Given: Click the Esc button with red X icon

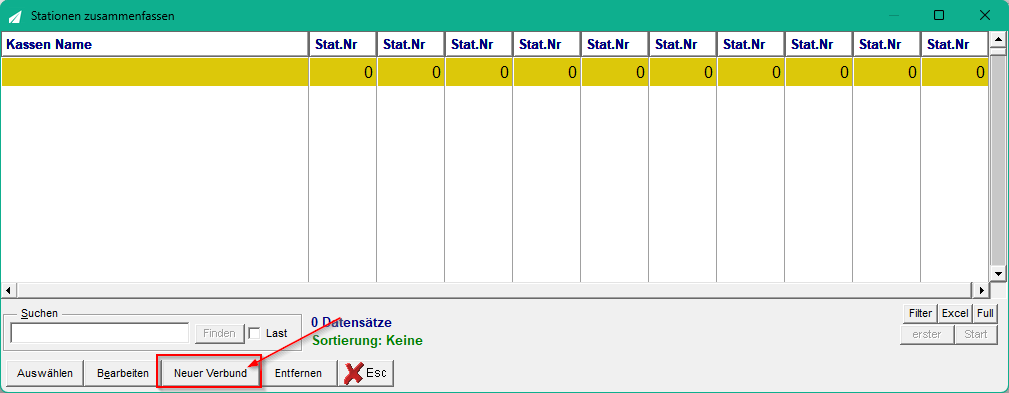Looking at the screenshot, I should point(366,373).
